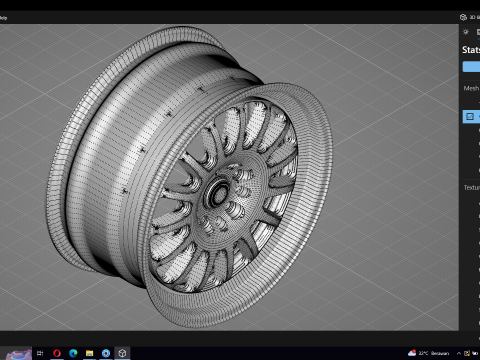Click the wheel rim model hub

pos(218,194)
